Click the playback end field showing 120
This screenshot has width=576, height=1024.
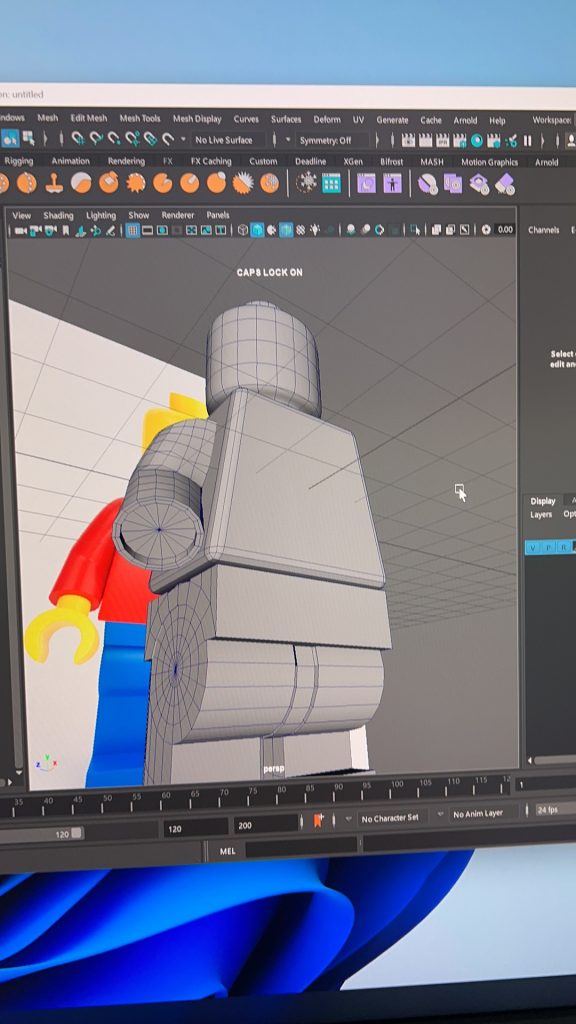coord(195,829)
